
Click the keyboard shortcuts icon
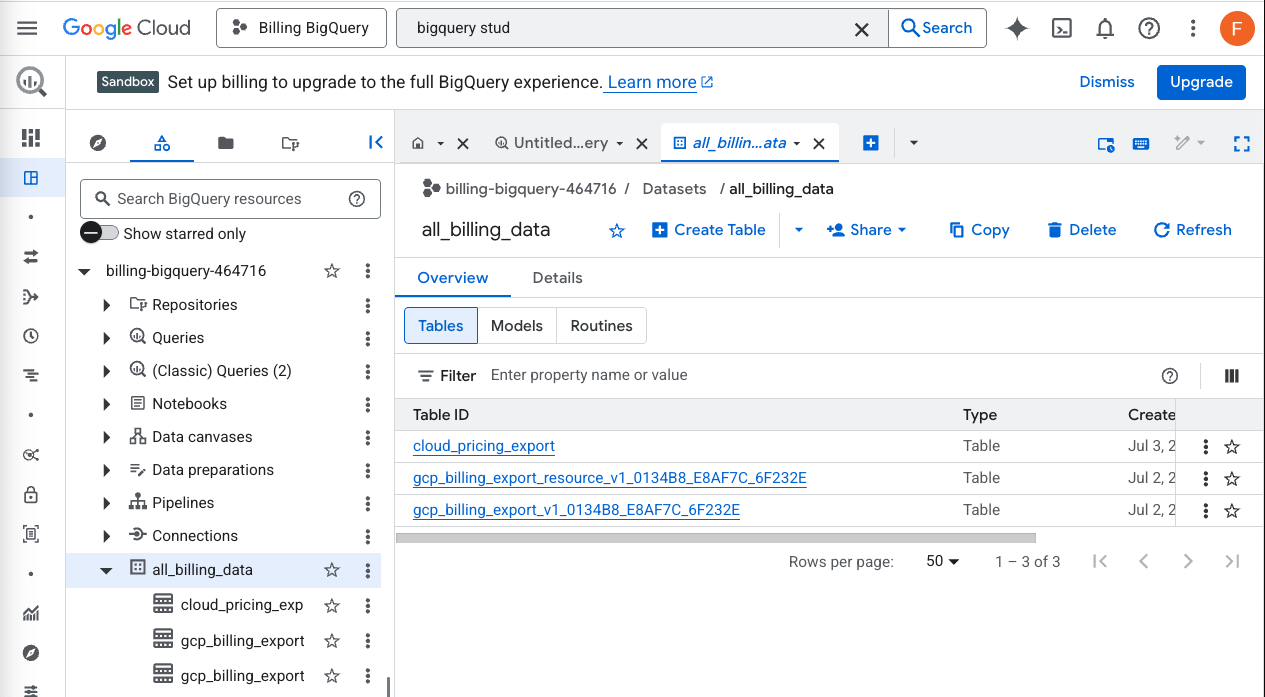click(x=1141, y=143)
